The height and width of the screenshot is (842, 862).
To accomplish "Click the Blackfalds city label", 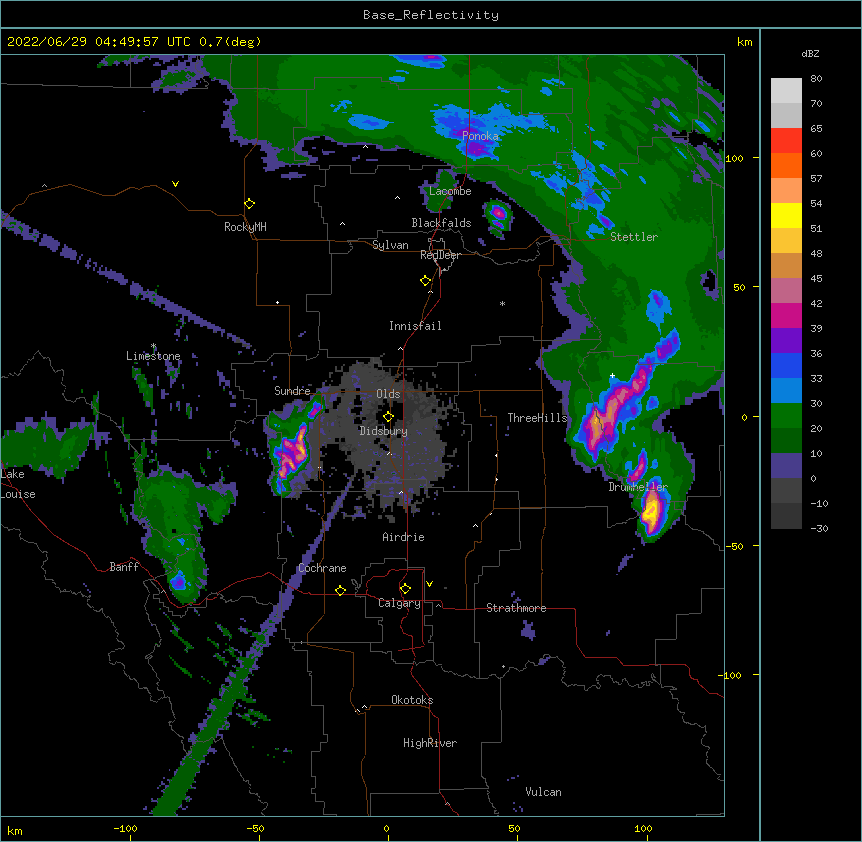I will click(441, 223).
